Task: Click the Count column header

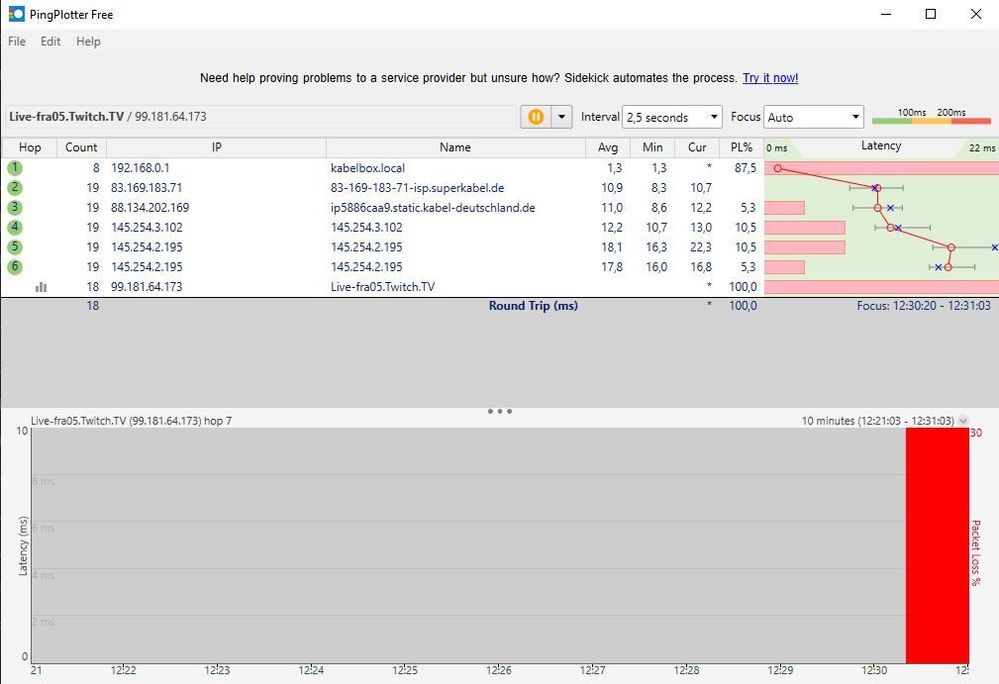Action: 81,147
